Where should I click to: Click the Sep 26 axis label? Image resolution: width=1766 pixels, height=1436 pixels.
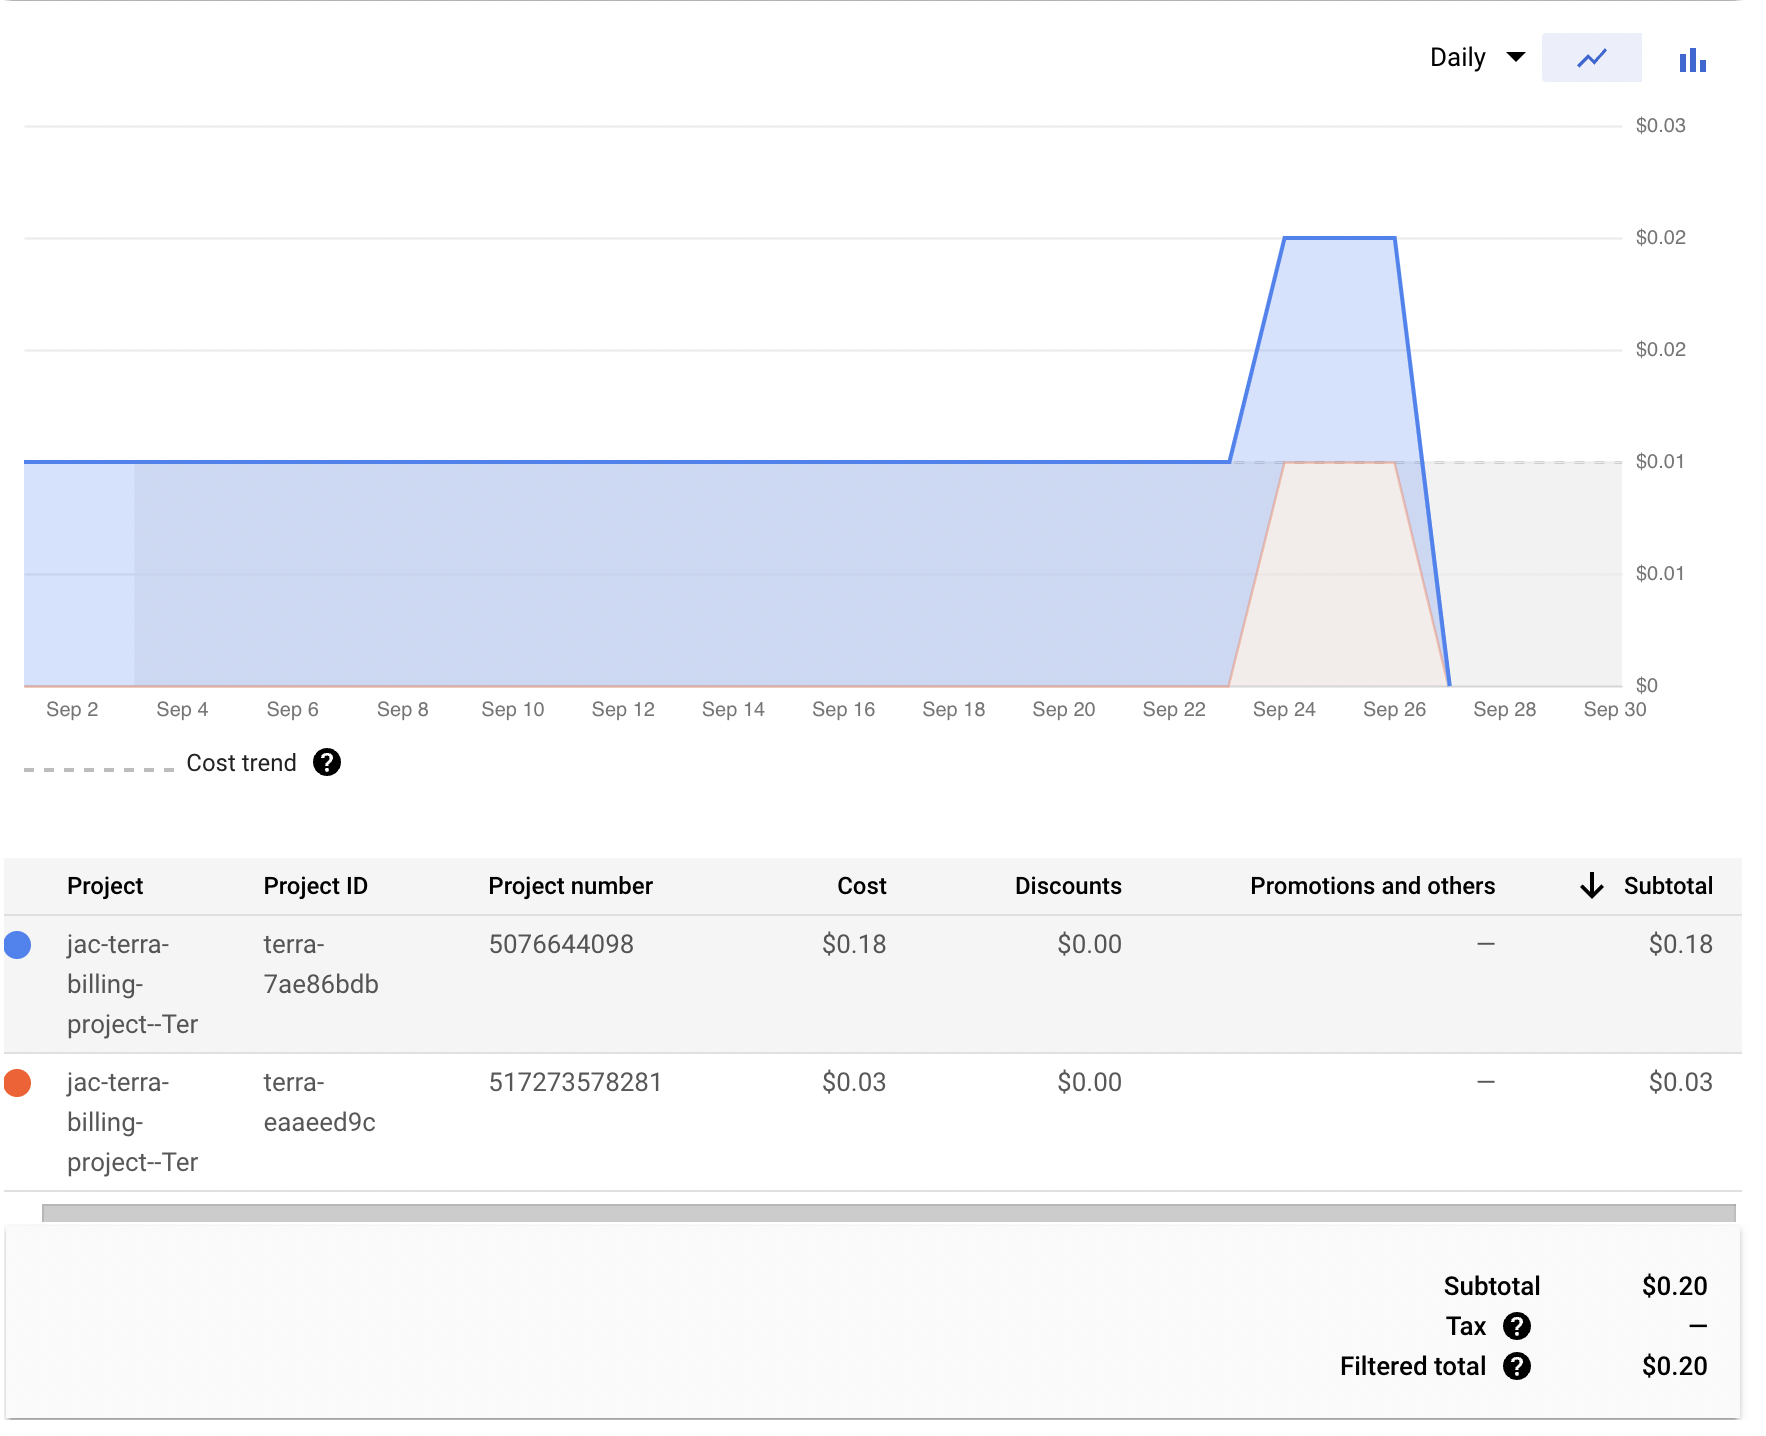tap(1394, 709)
